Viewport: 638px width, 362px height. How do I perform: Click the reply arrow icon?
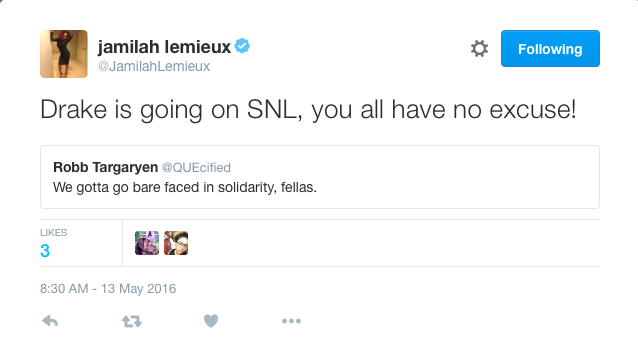[50, 321]
